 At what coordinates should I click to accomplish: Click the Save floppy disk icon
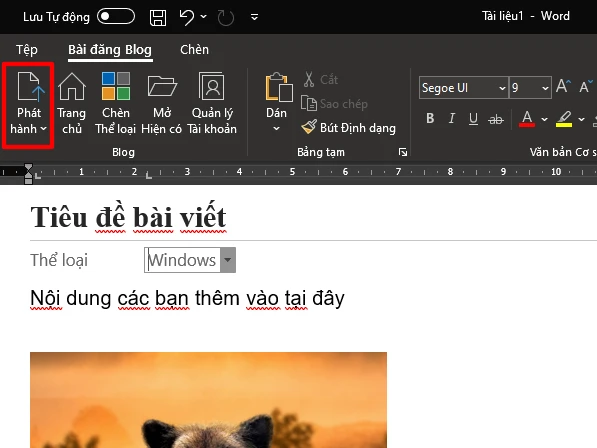pyautogui.click(x=158, y=18)
